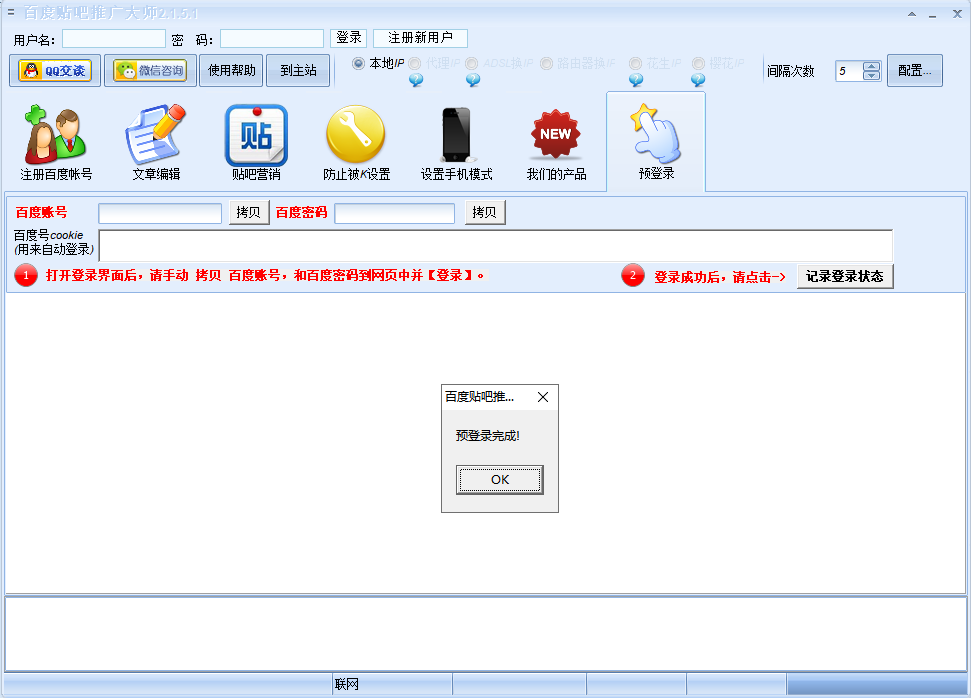Click the 微信咨询 WeChat consult button

(150, 71)
